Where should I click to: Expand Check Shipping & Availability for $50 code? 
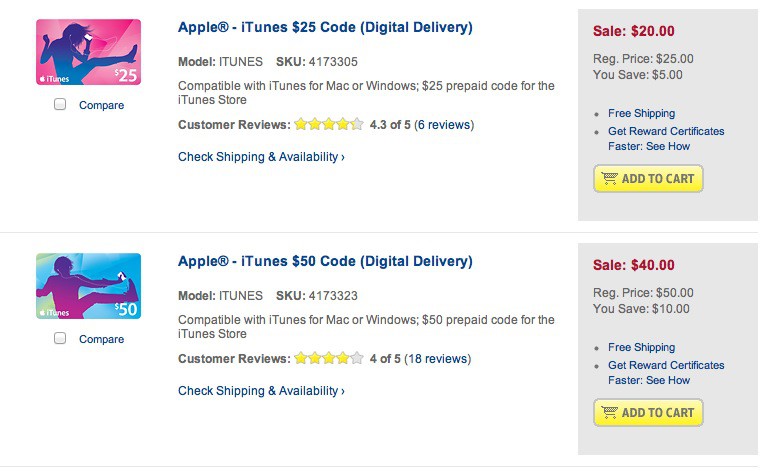(261, 391)
